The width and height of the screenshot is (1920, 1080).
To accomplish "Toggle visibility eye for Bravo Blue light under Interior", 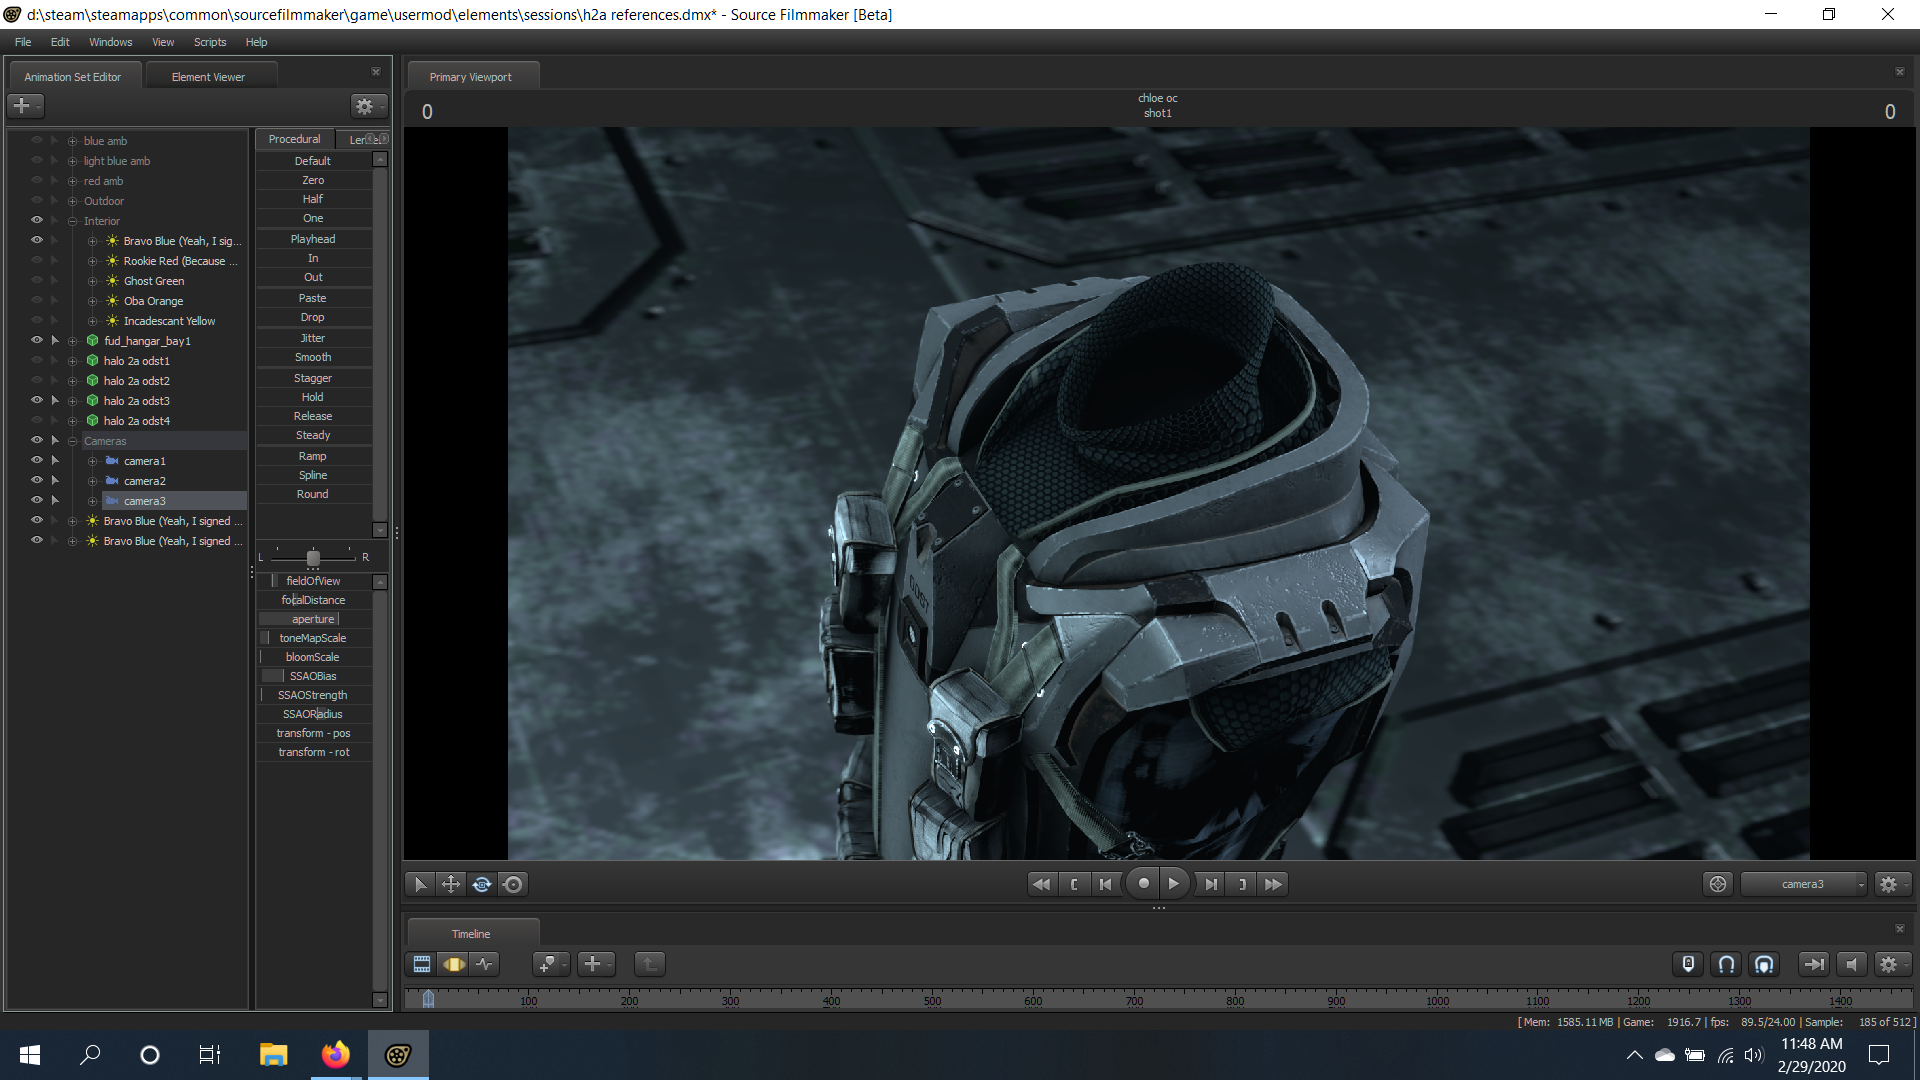I will click(x=37, y=240).
